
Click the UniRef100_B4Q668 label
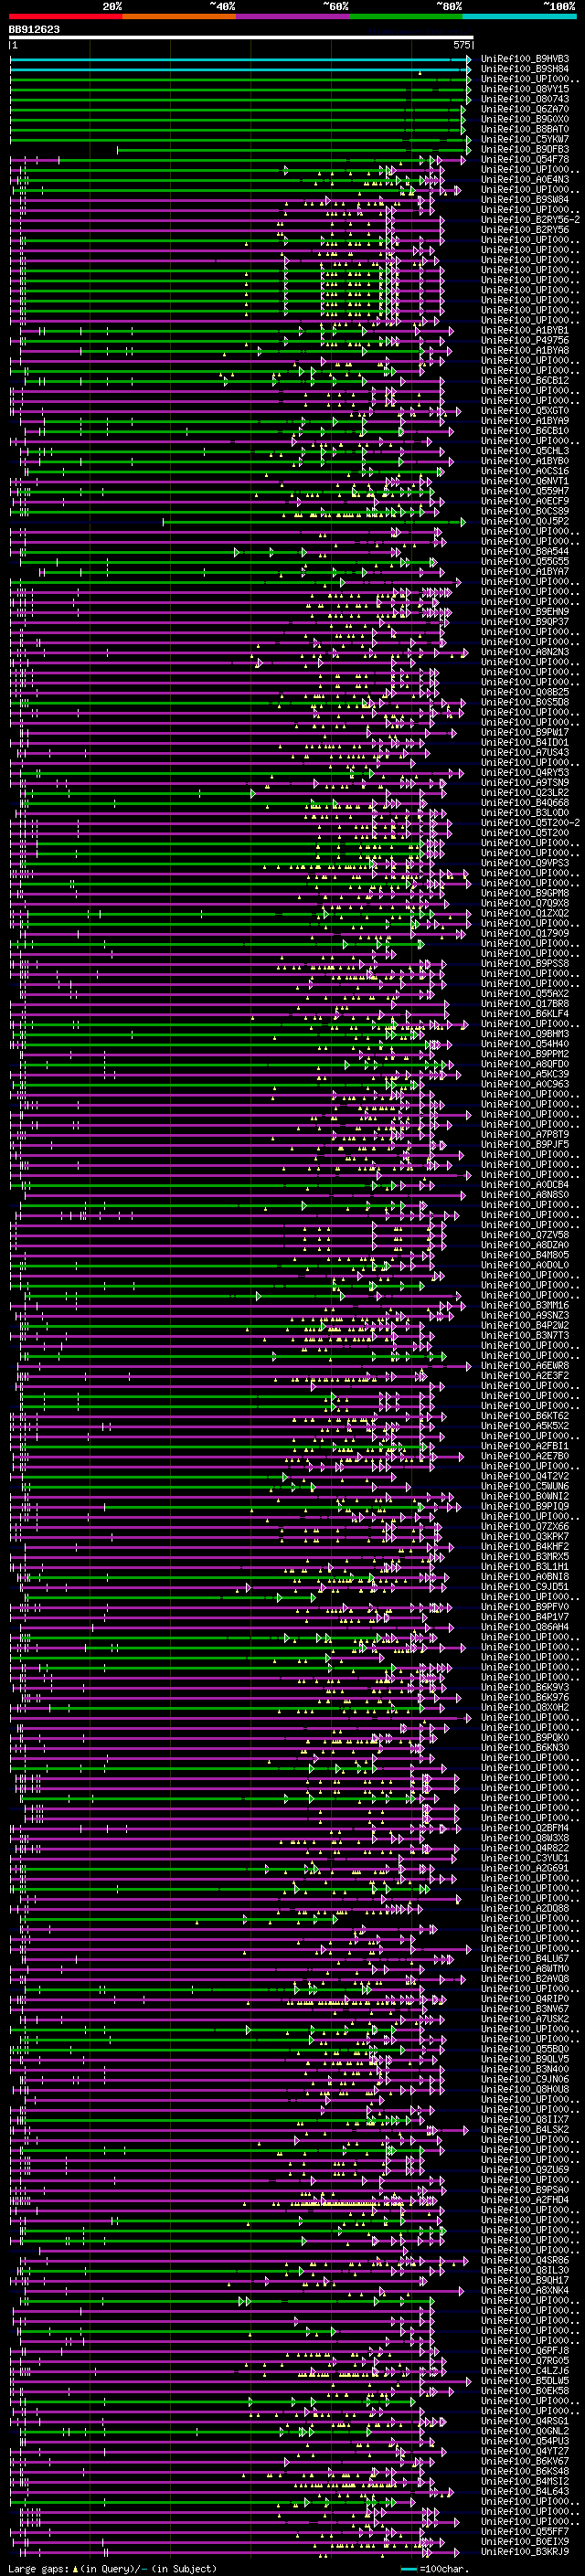[525, 802]
